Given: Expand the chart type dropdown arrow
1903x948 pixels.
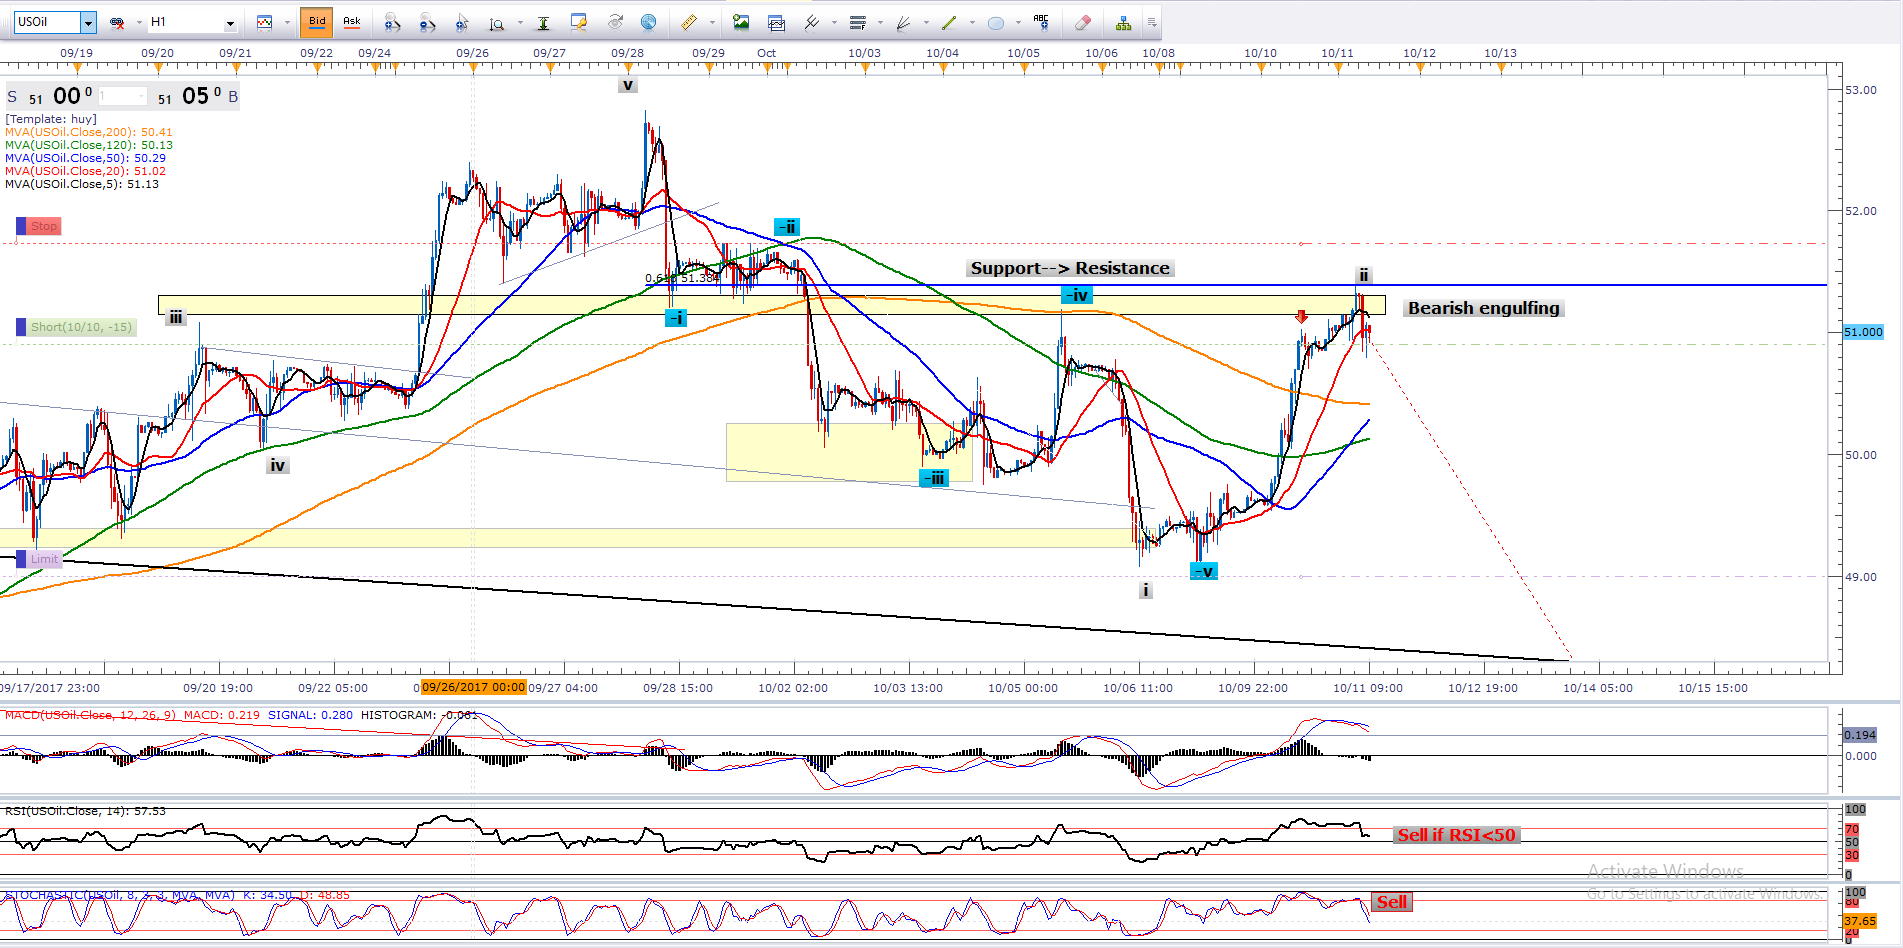Looking at the screenshot, I should pos(287,22).
